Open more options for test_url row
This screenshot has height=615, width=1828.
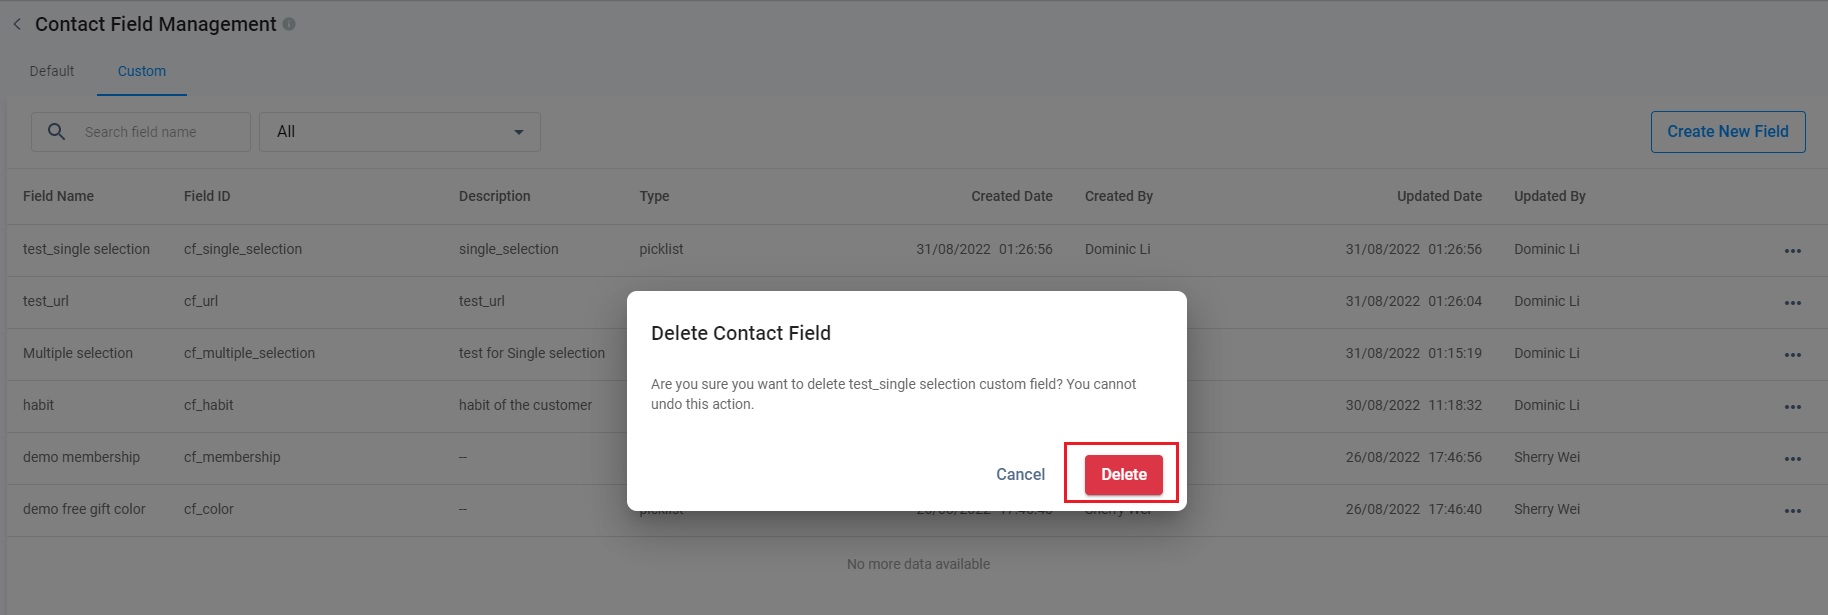pyautogui.click(x=1792, y=303)
